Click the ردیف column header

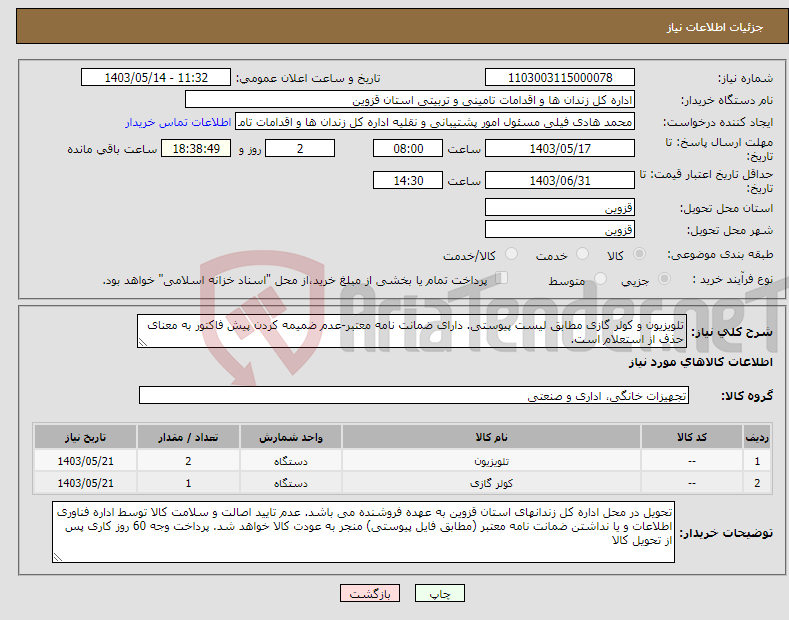pyautogui.click(x=757, y=437)
